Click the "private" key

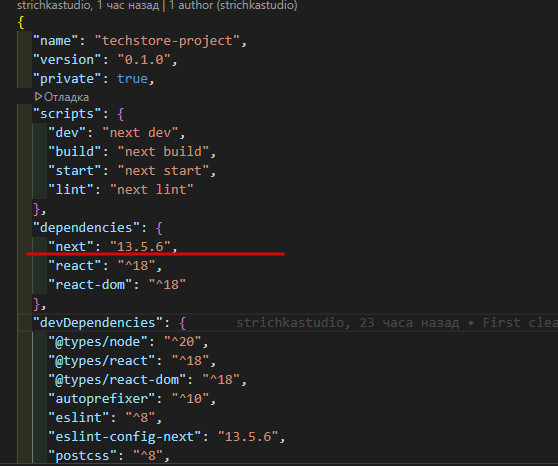[x=67, y=79]
